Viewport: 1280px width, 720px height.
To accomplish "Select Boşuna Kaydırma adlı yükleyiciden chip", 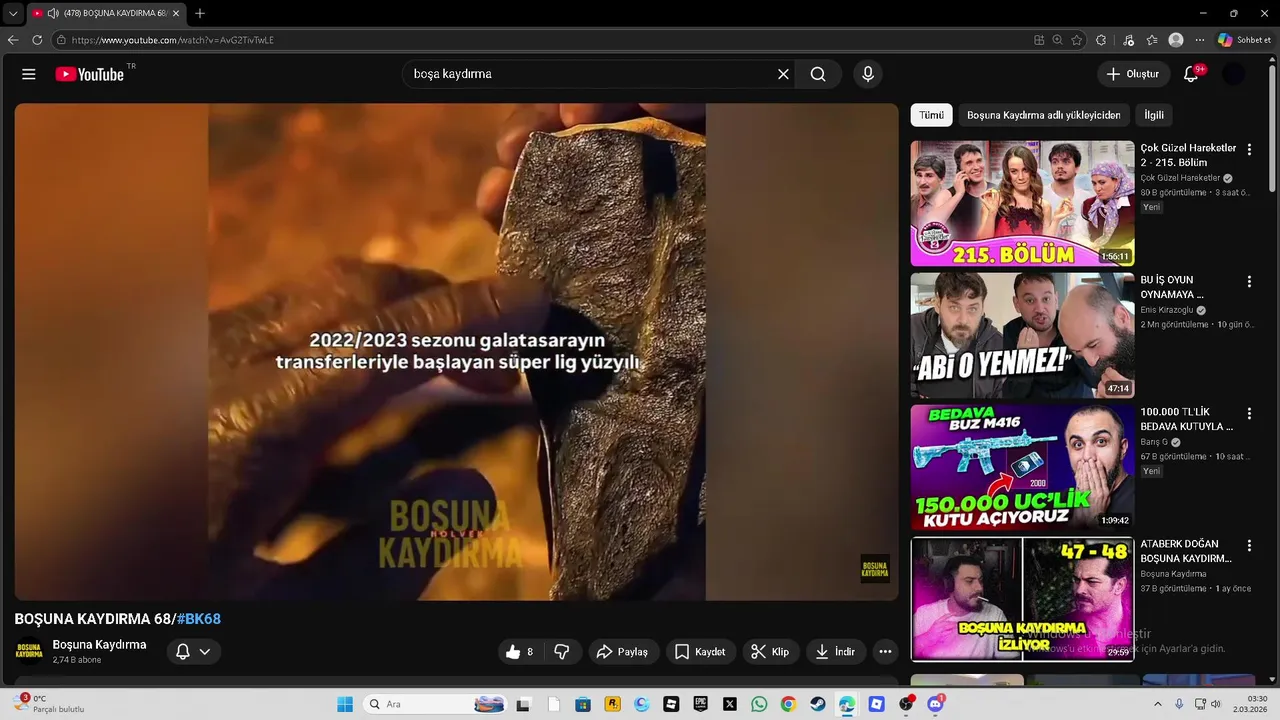I will 1043,115.
